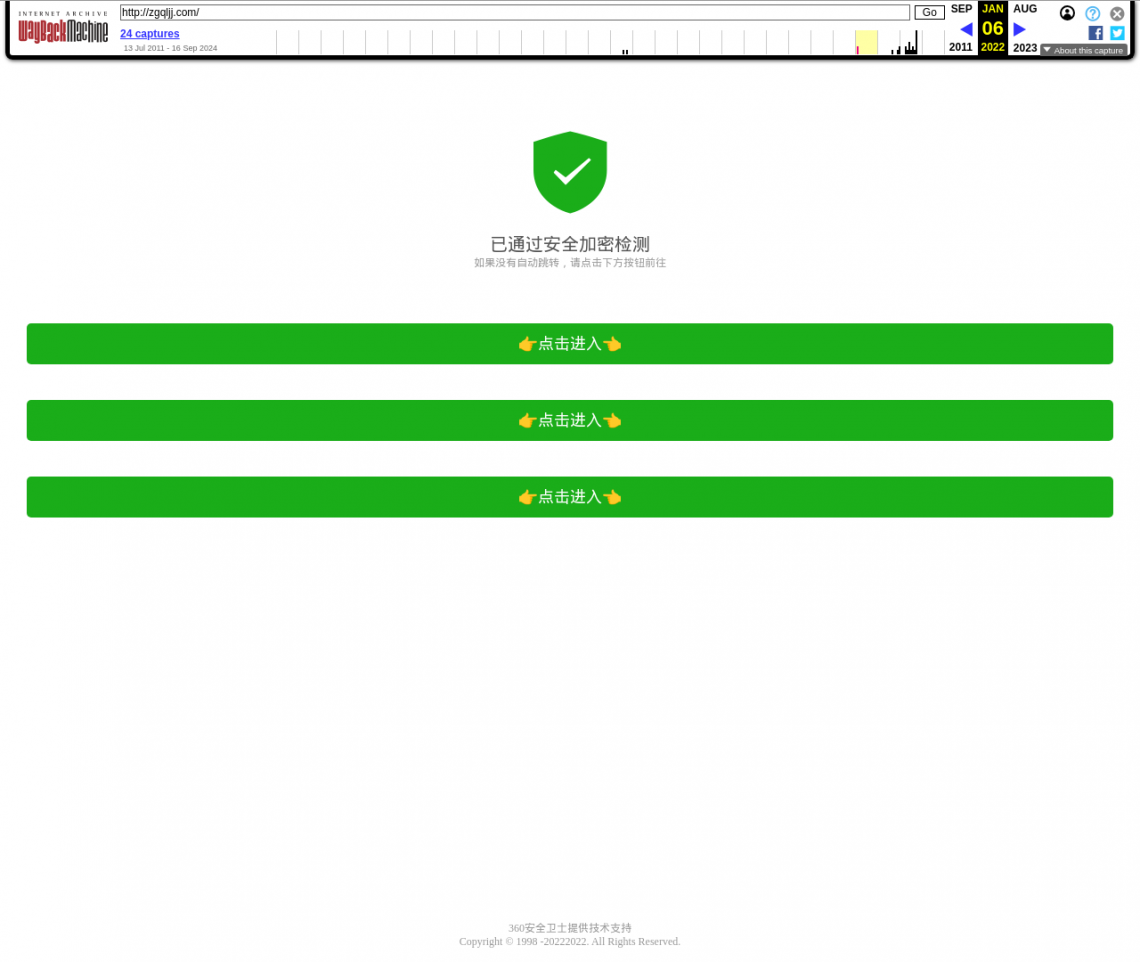Click the topmost green 点击进入 button
Screen dimensions: 1140x962
tap(569, 343)
